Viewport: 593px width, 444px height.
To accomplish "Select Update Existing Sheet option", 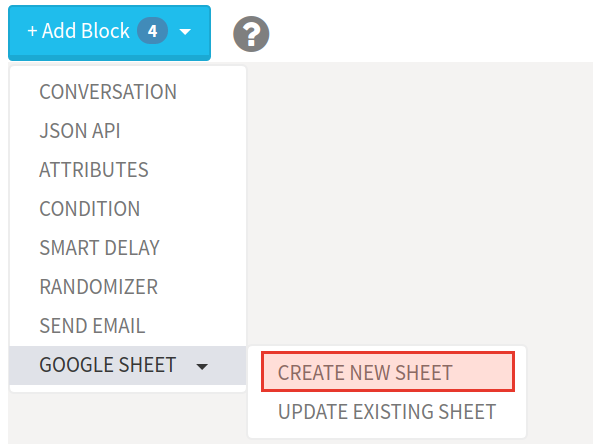I will [x=387, y=411].
